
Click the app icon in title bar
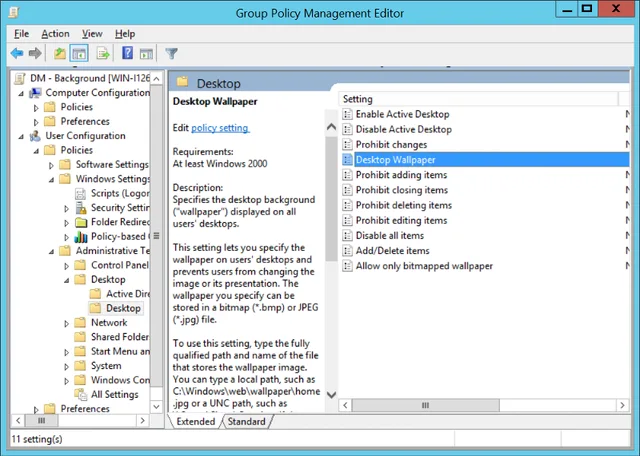click(x=14, y=12)
